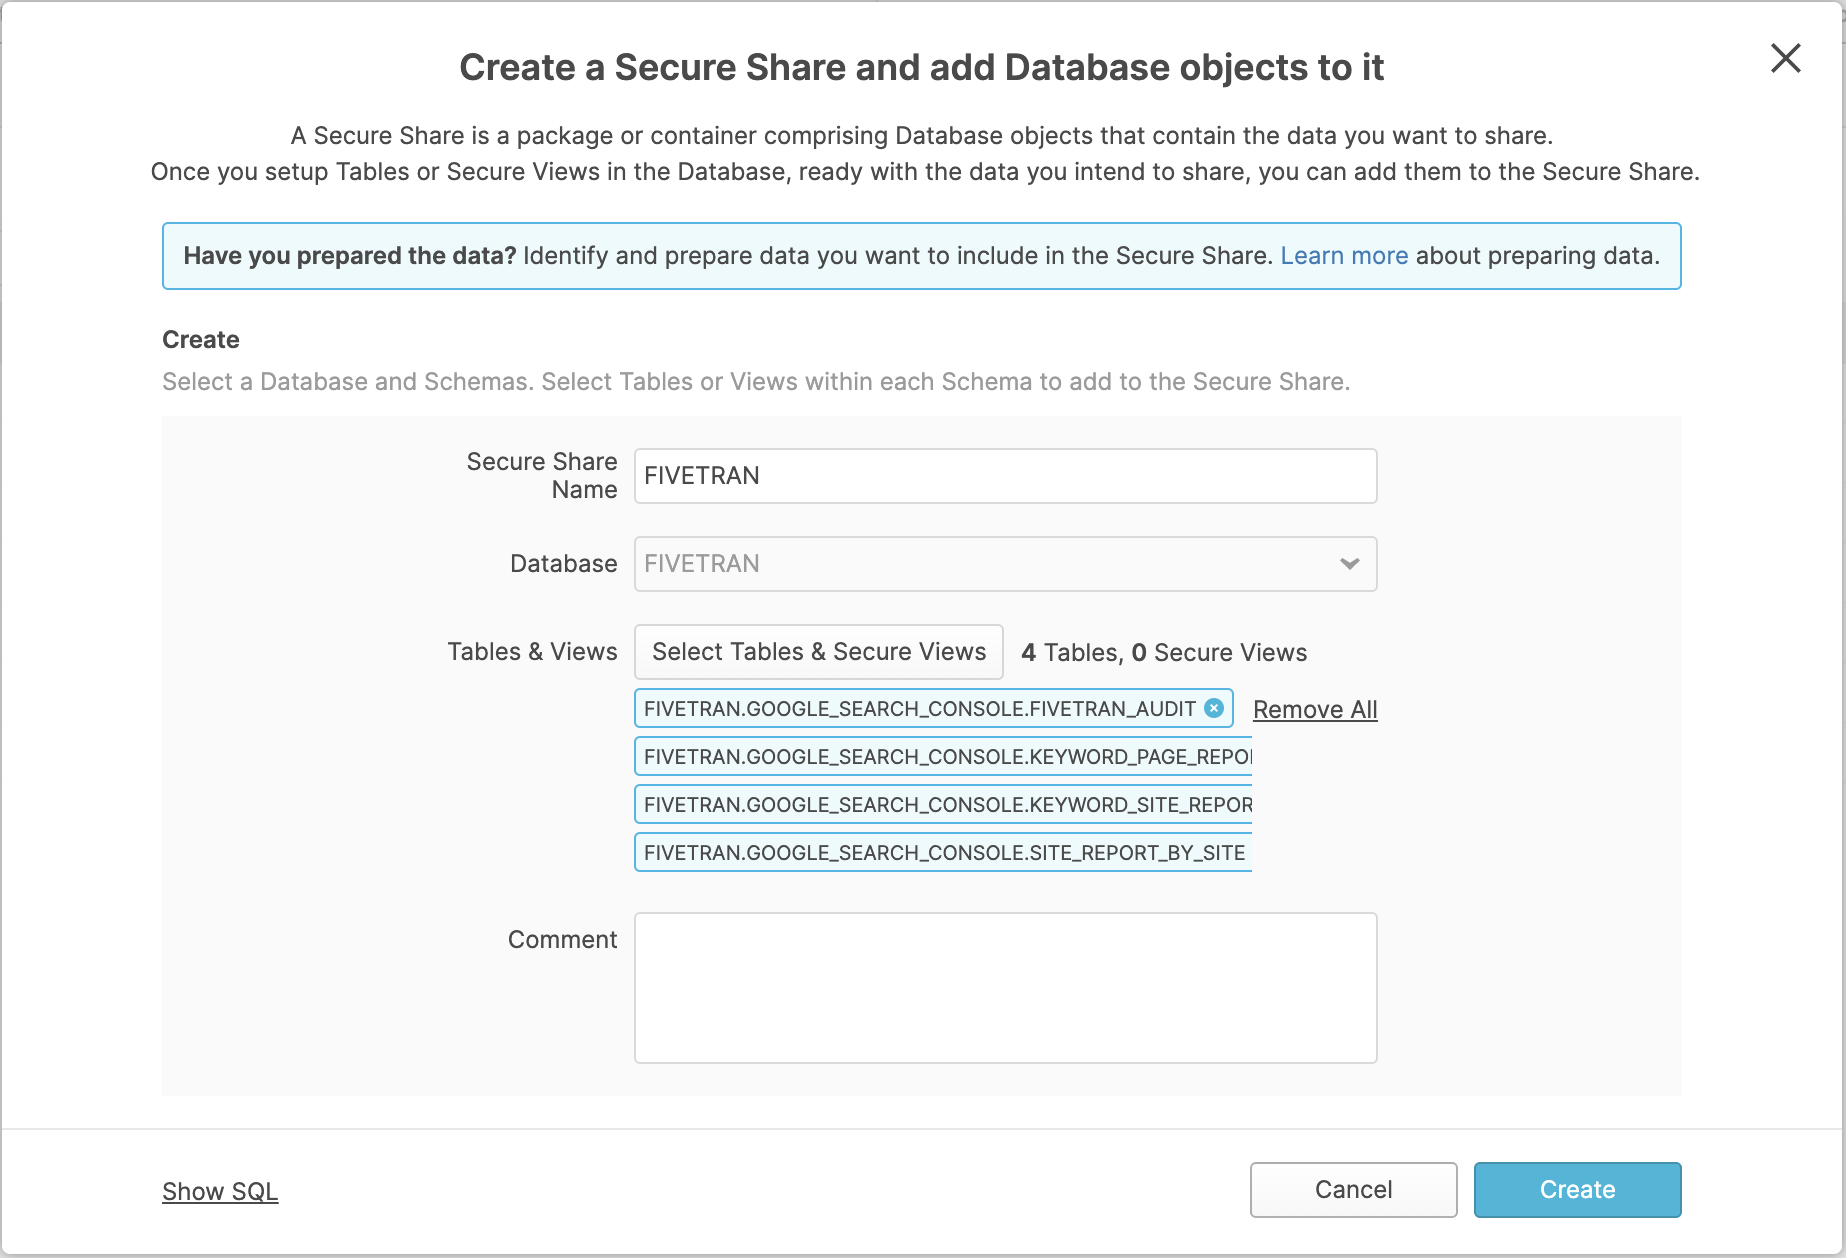Select the KEYWORD_SITE_REPORT table chip
The height and width of the screenshot is (1258, 1846).
943,804
